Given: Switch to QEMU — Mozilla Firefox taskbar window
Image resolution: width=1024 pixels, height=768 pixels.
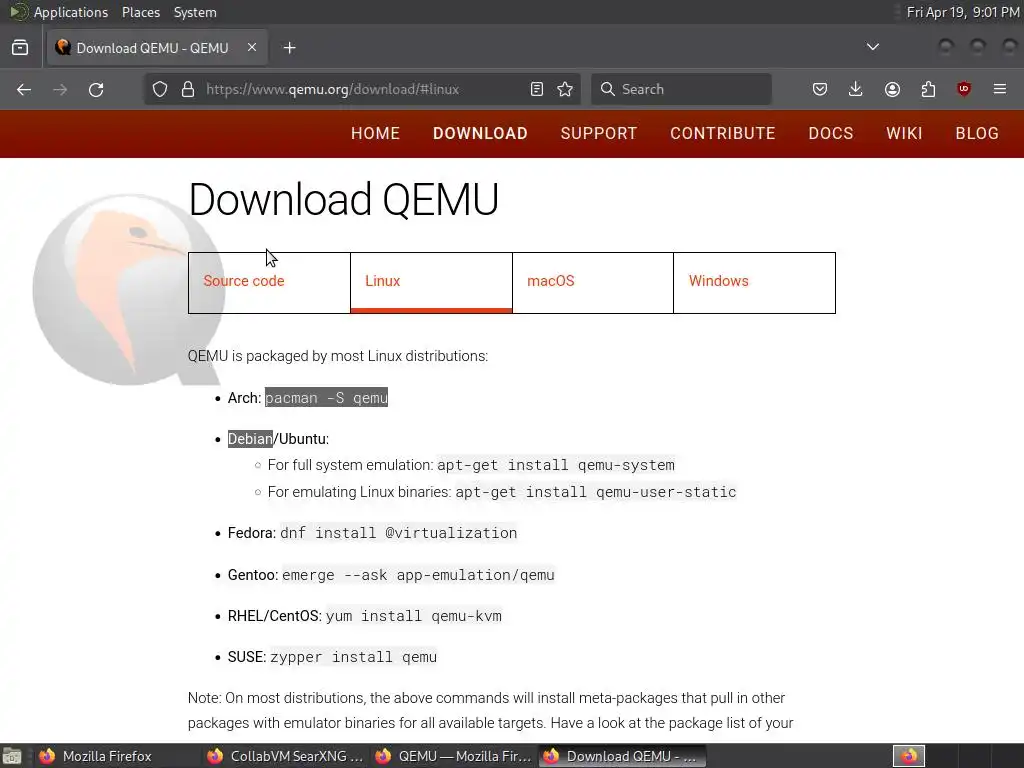Looking at the screenshot, I should 453,756.
